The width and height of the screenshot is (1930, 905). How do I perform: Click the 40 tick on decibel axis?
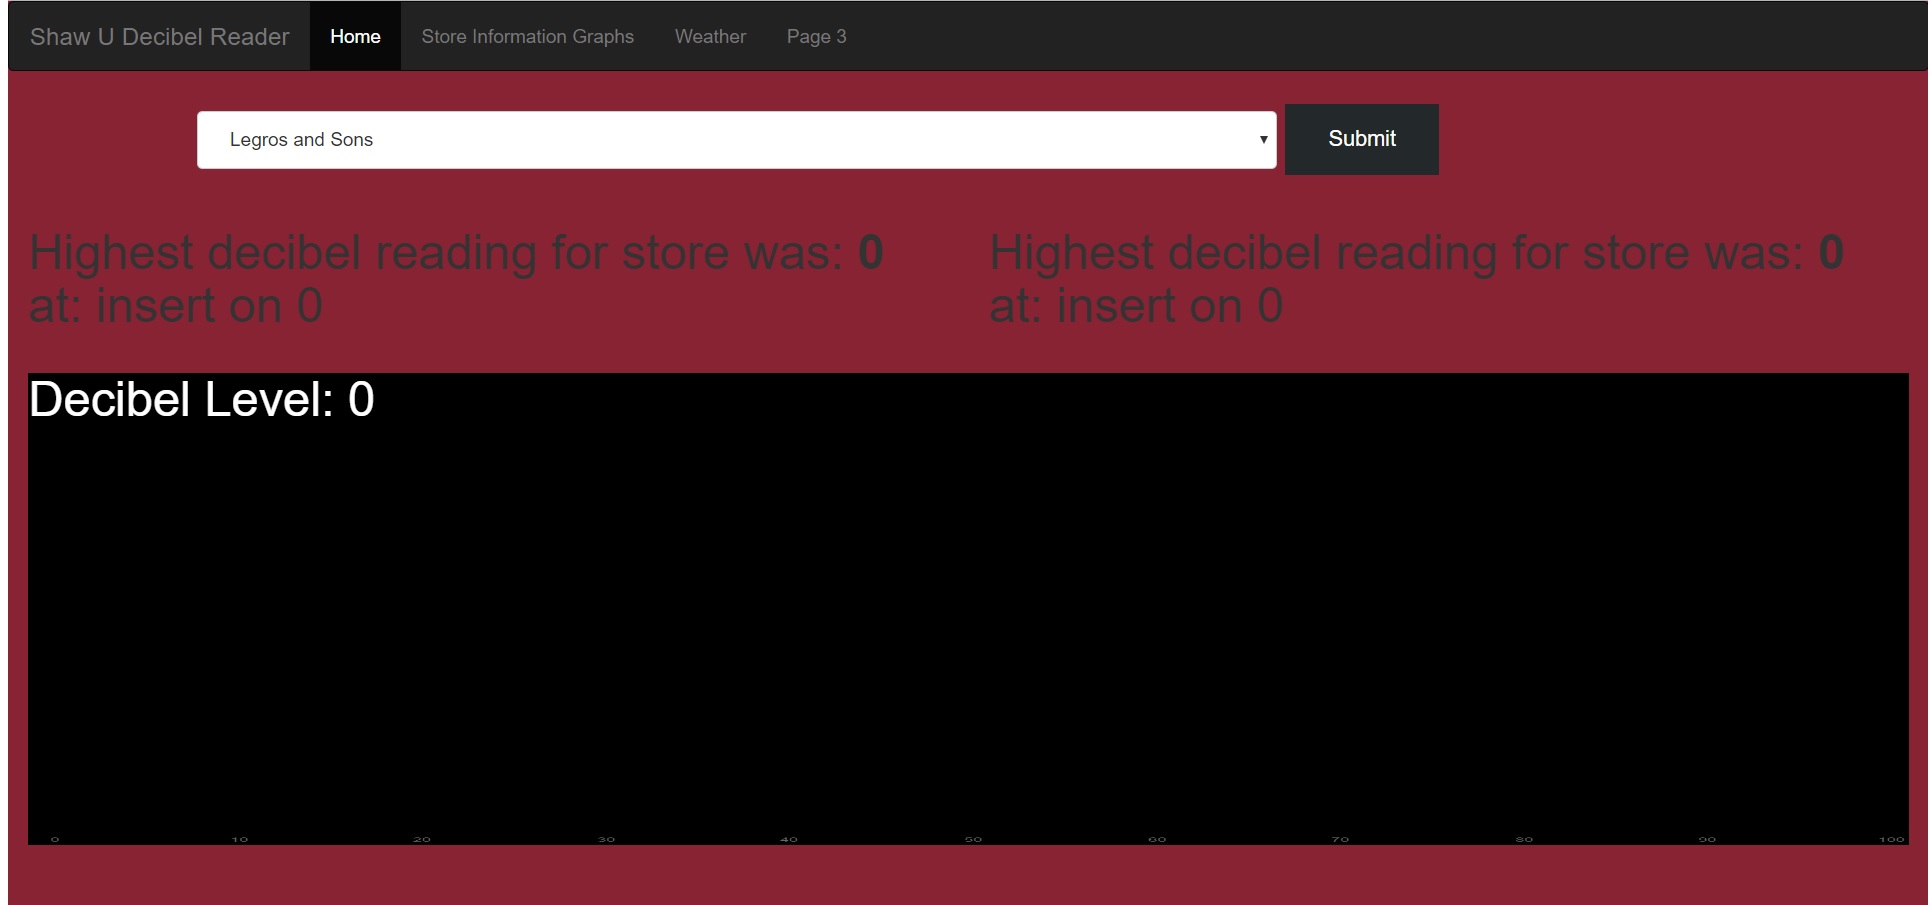789,839
